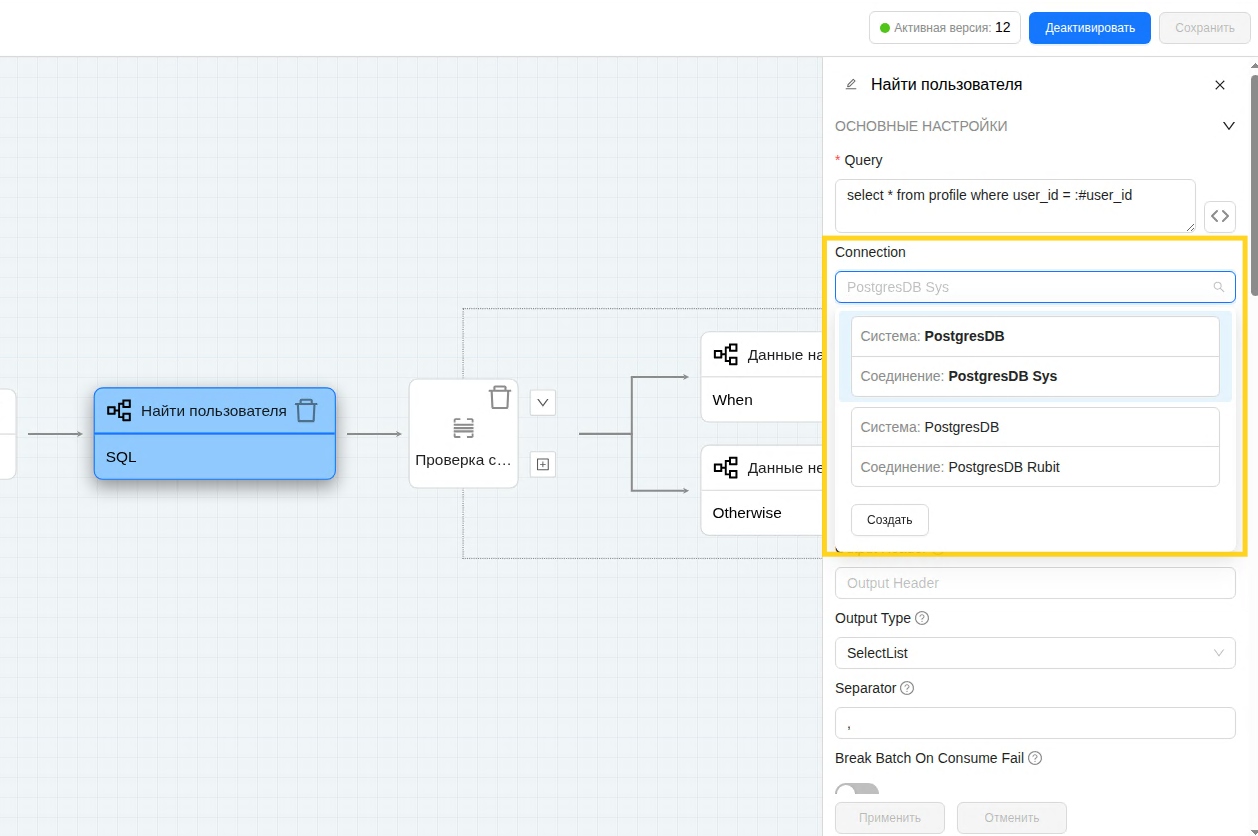Open the Output Type SelectList dropdown
The width and height of the screenshot is (1258, 836).
[1034, 653]
